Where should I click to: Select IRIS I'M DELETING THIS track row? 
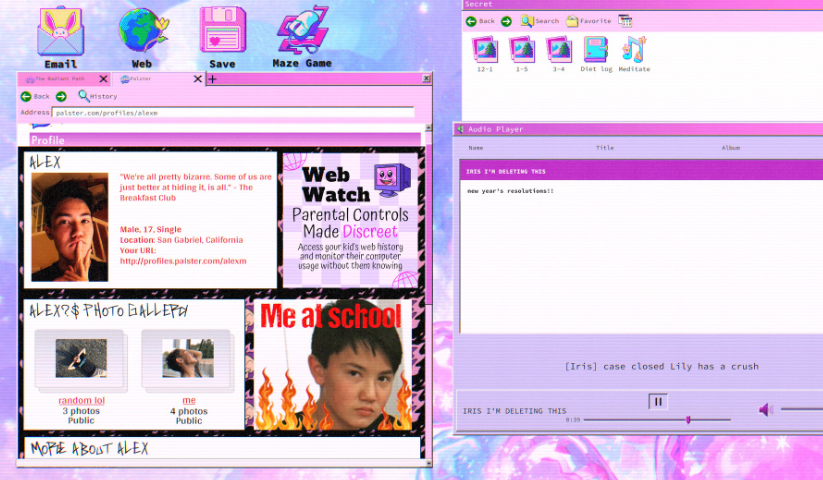[x=641, y=172]
